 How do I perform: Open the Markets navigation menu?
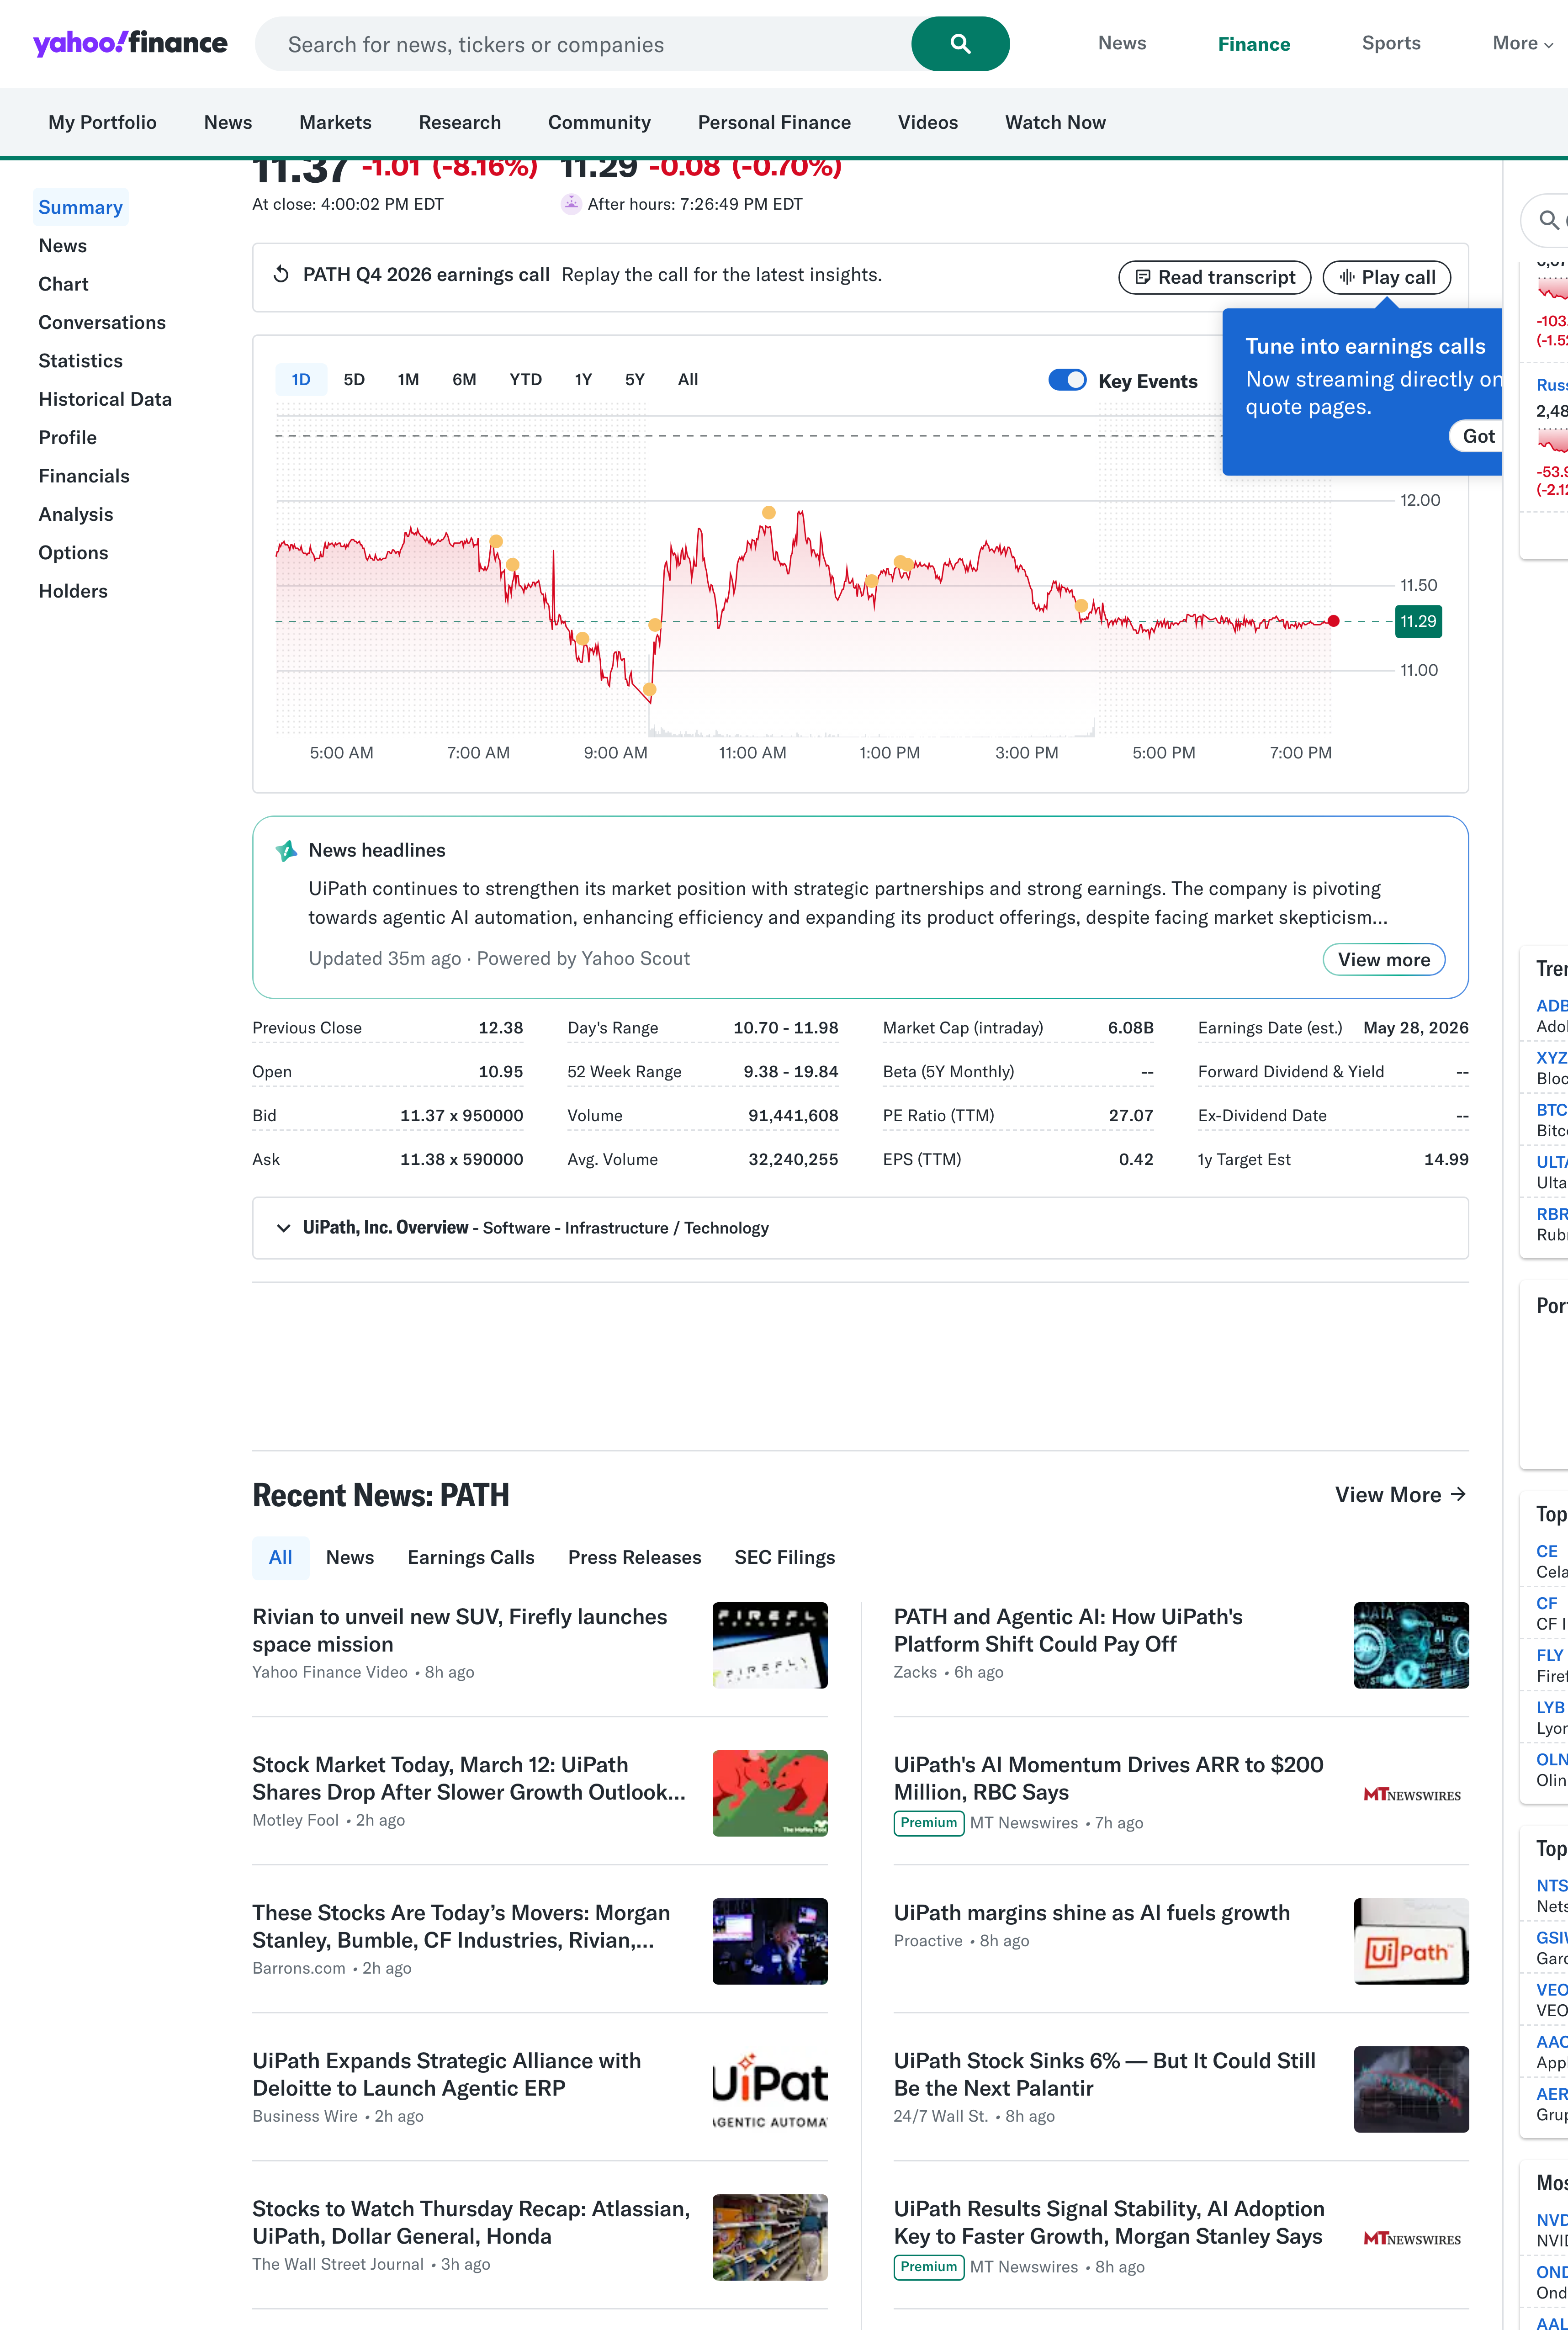[x=334, y=122]
